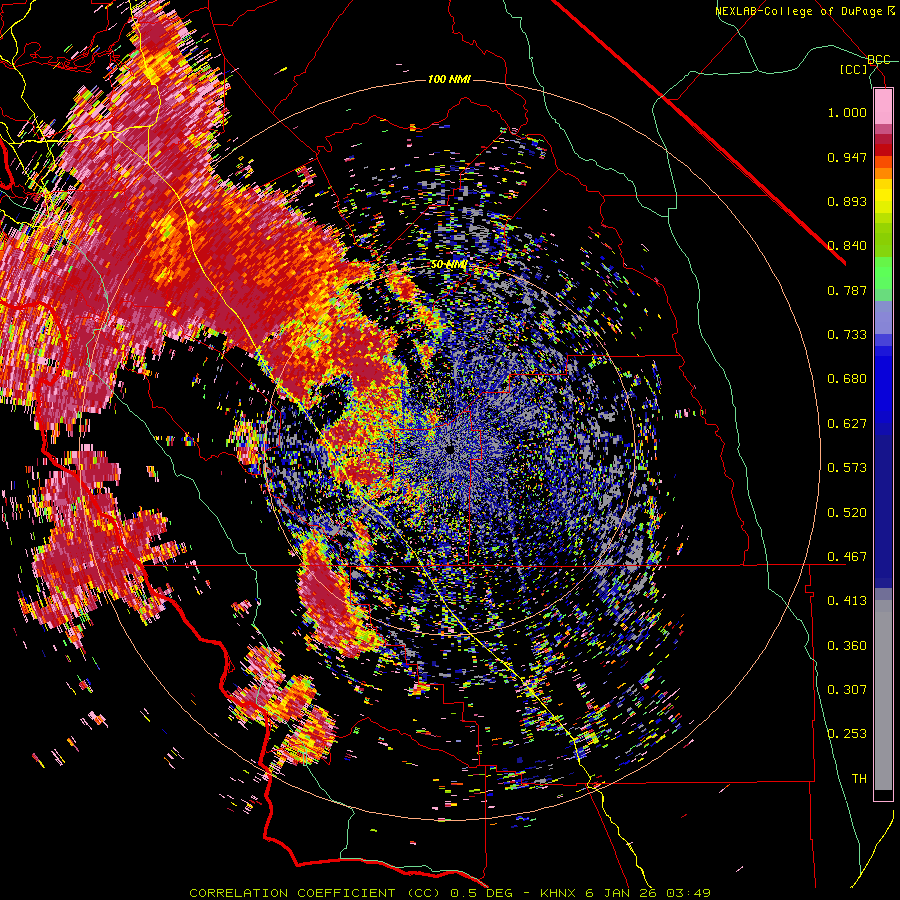Click the 0.893 value on color scale
The width and height of the screenshot is (900, 900).
click(847, 201)
